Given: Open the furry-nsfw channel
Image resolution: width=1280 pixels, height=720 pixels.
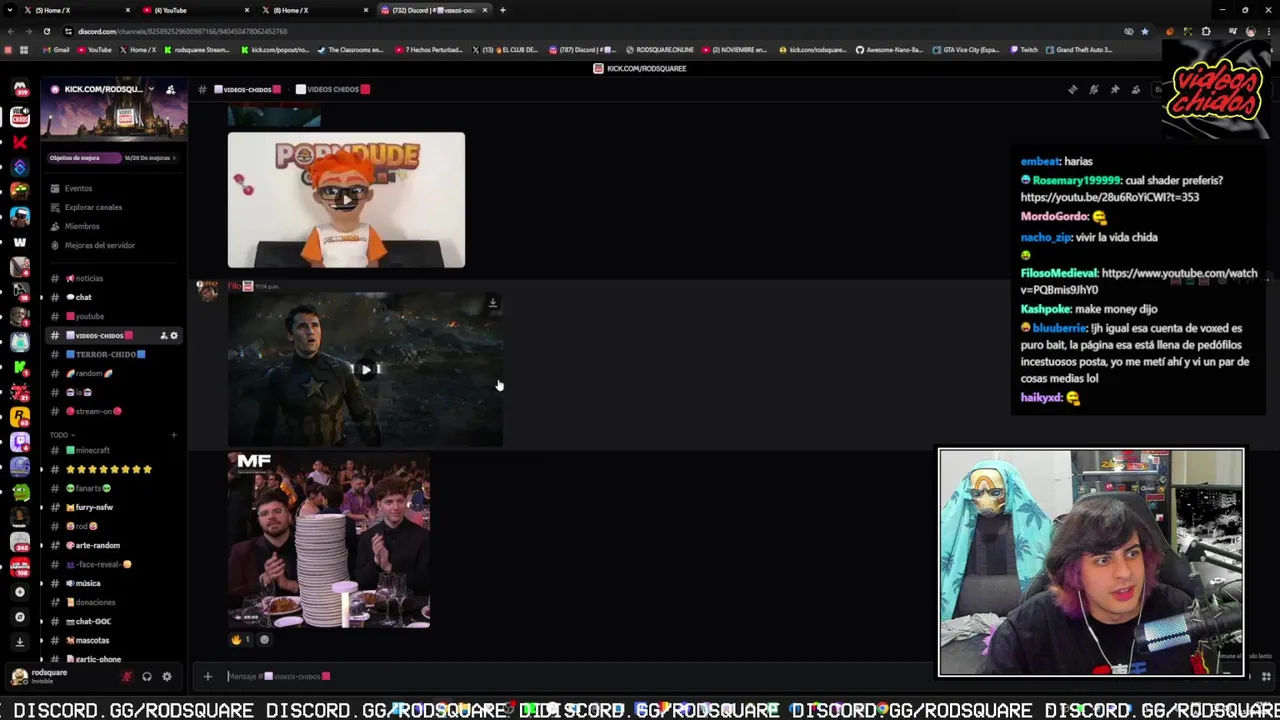Looking at the screenshot, I should point(112,507).
